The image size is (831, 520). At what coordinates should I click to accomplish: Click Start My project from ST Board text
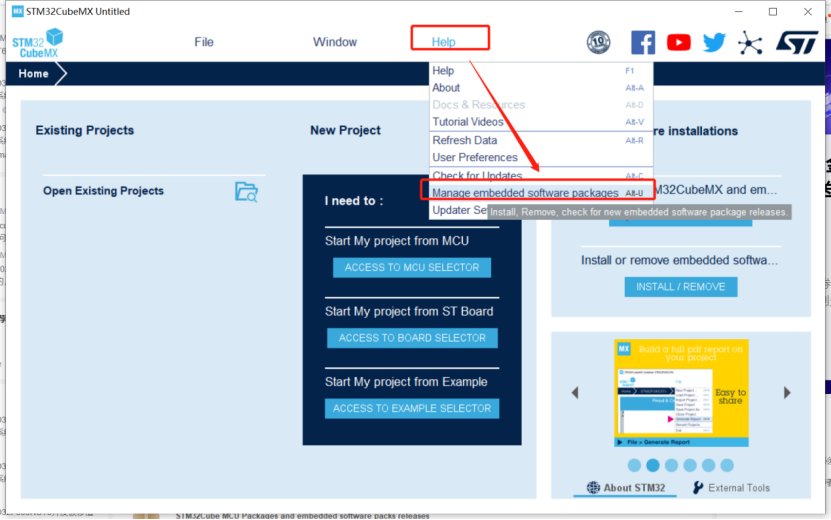coord(409,311)
